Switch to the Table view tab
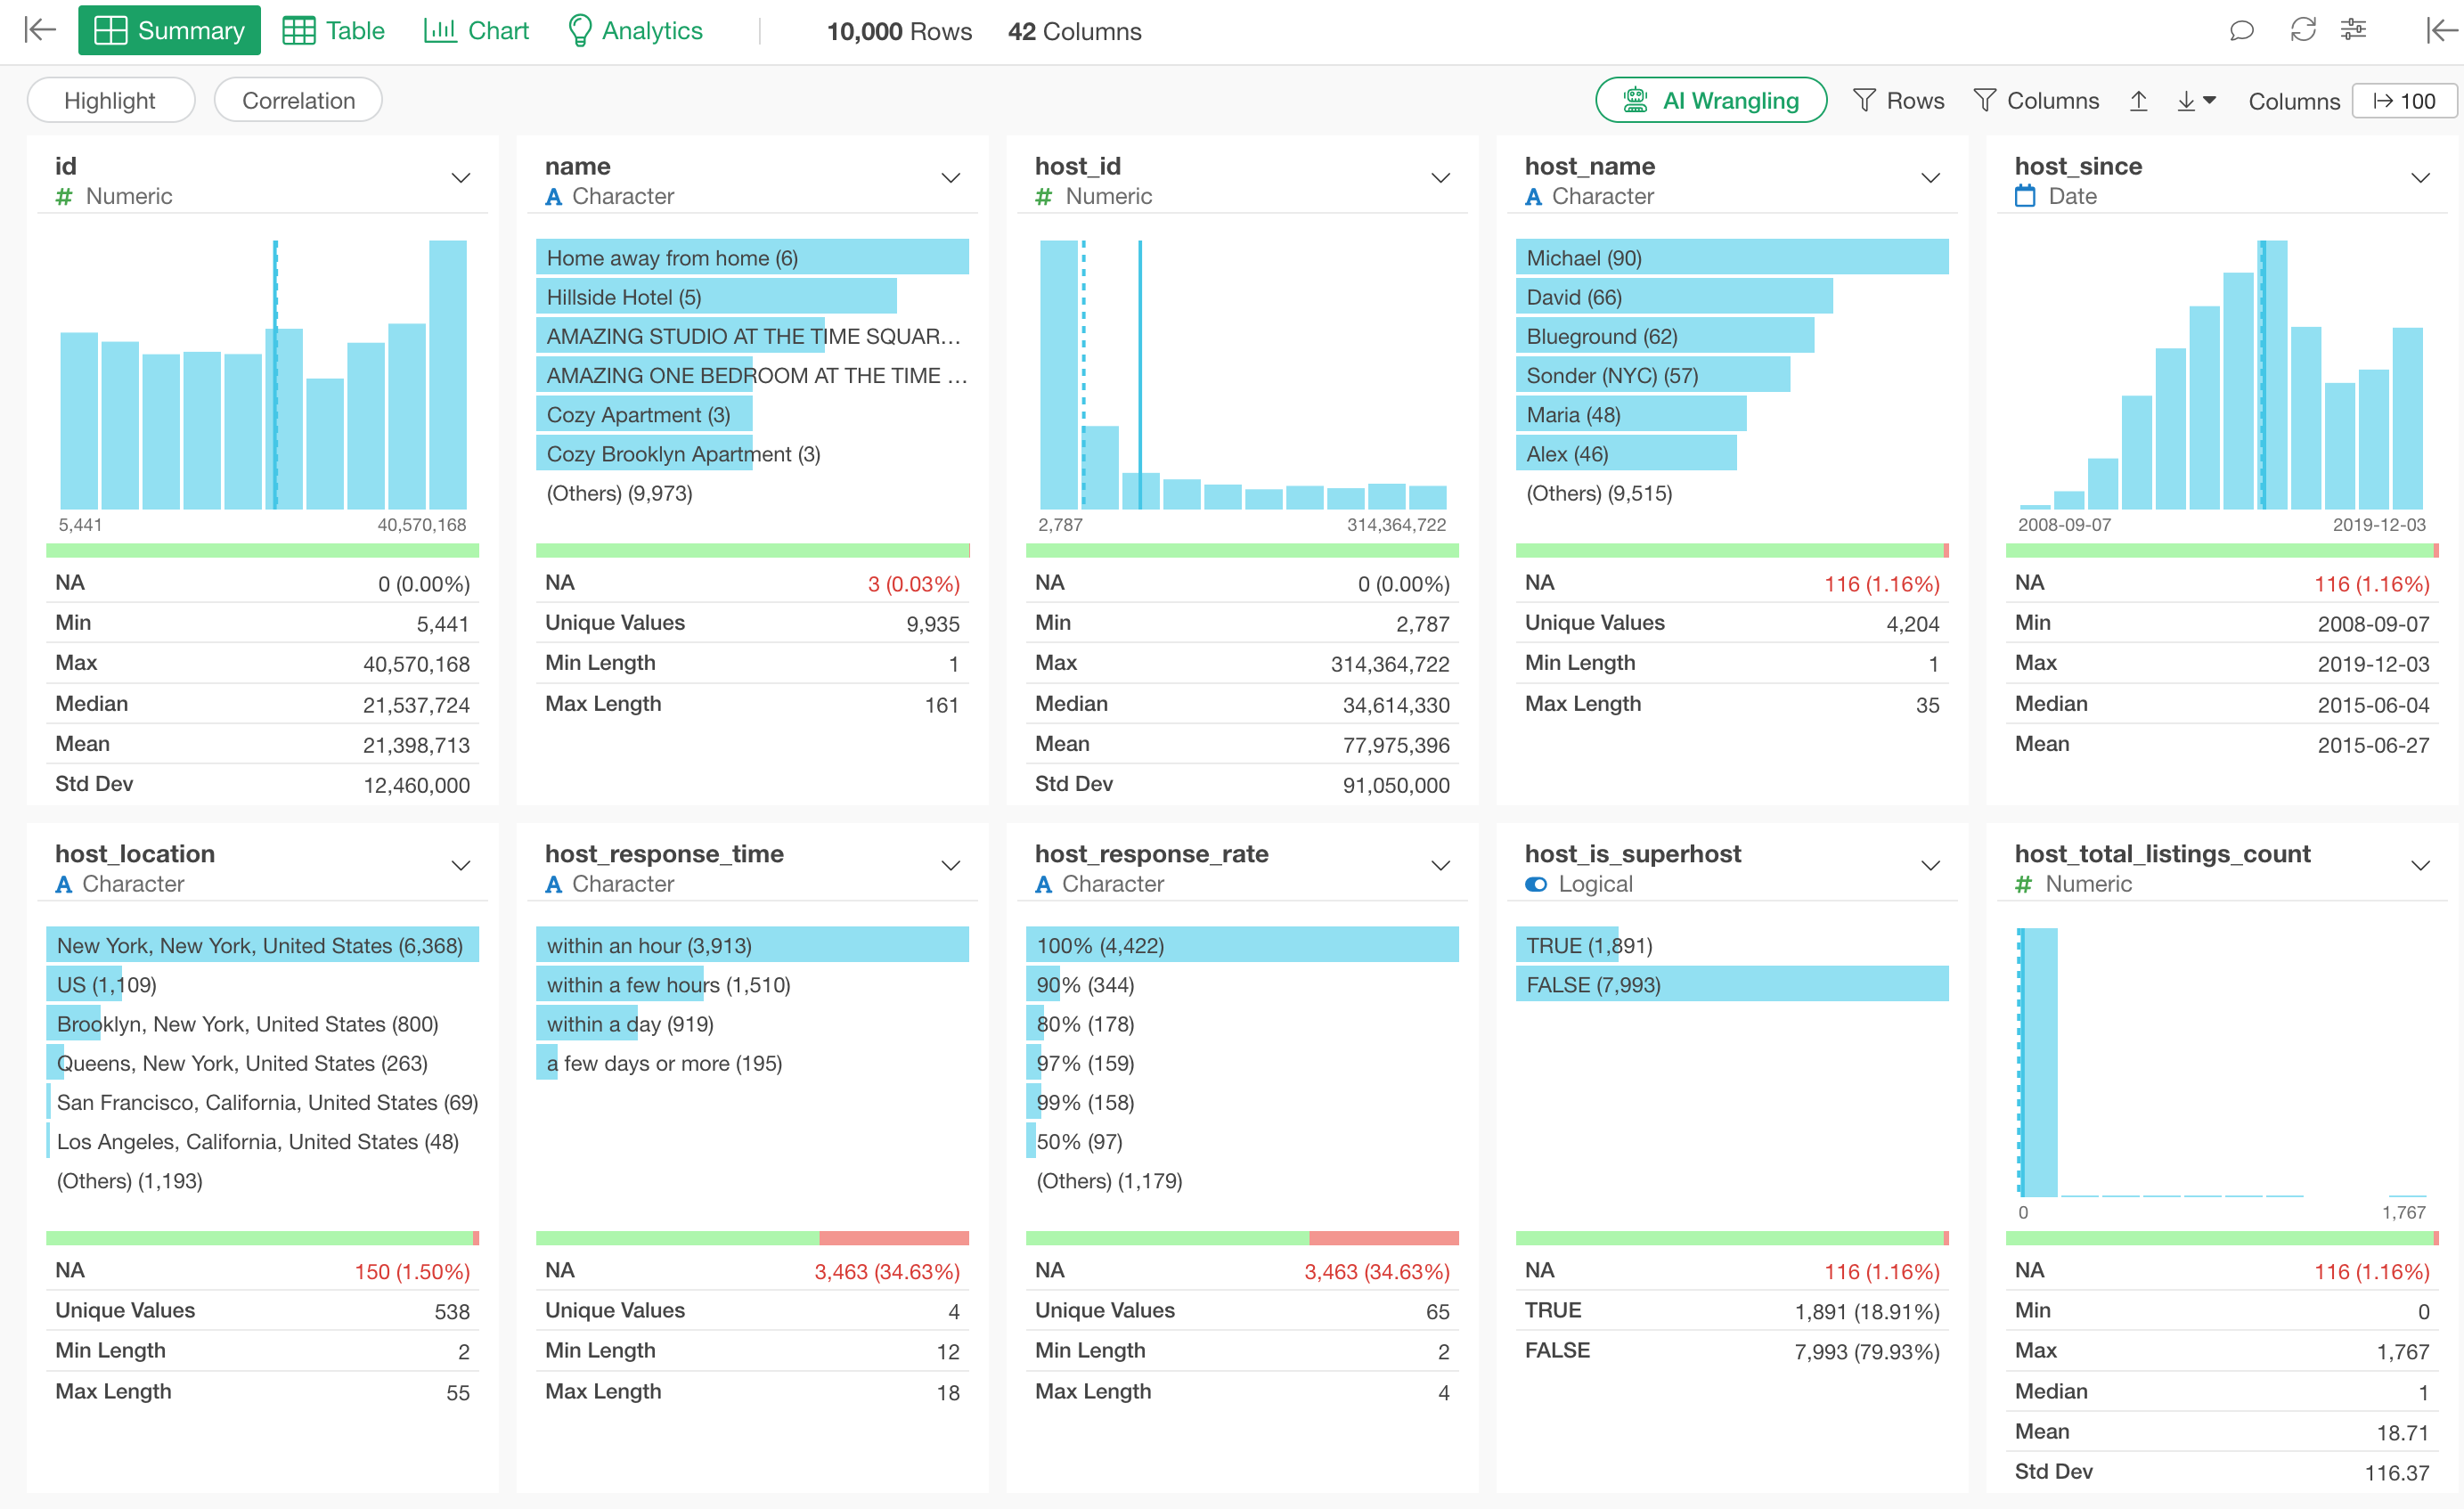Image resolution: width=2464 pixels, height=1509 pixels. click(x=334, y=31)
